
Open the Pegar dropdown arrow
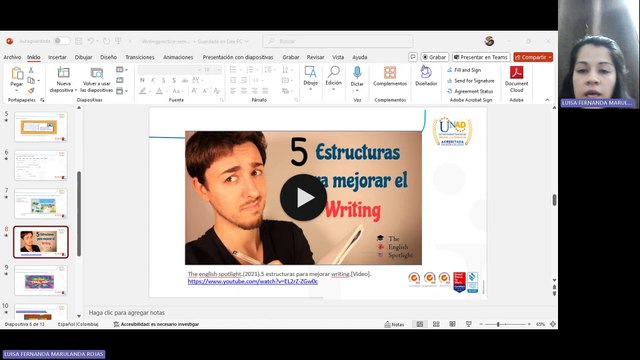[17, 91]
